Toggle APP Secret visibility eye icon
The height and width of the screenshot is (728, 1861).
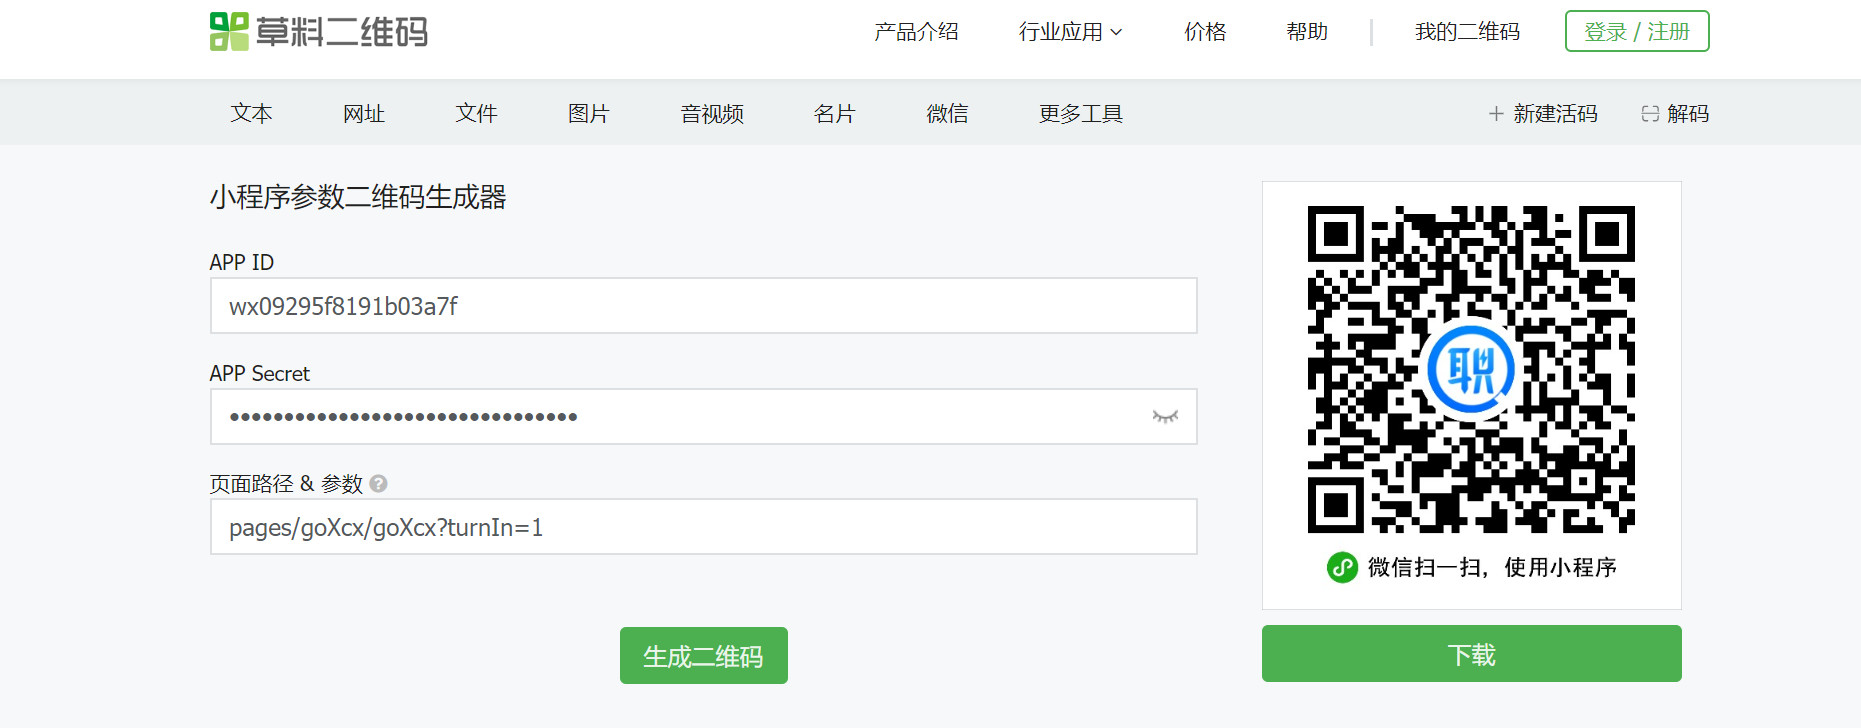(x=1165, y=417)
